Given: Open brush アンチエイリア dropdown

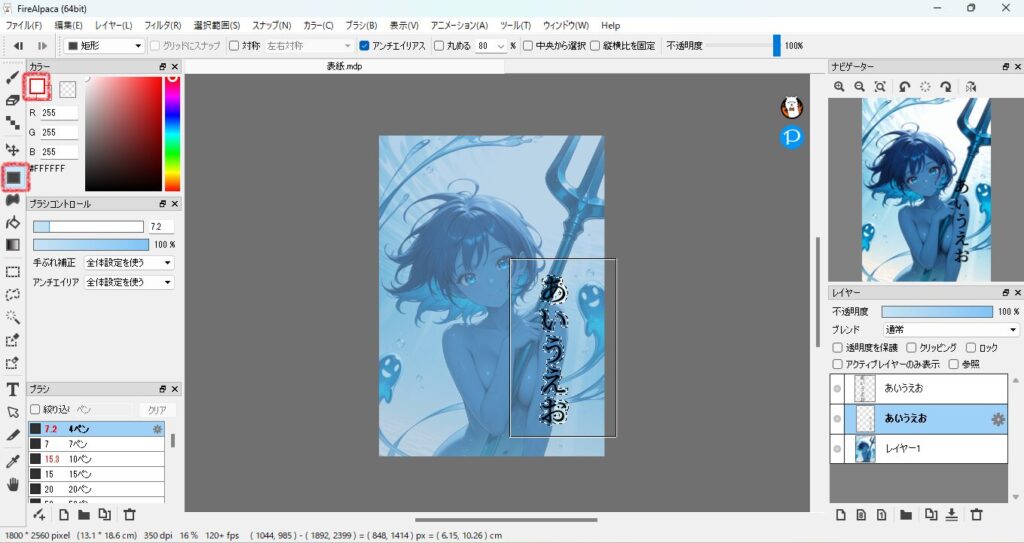Looking at the screenshot, I should pyautogui.click(x=129, y=282).
